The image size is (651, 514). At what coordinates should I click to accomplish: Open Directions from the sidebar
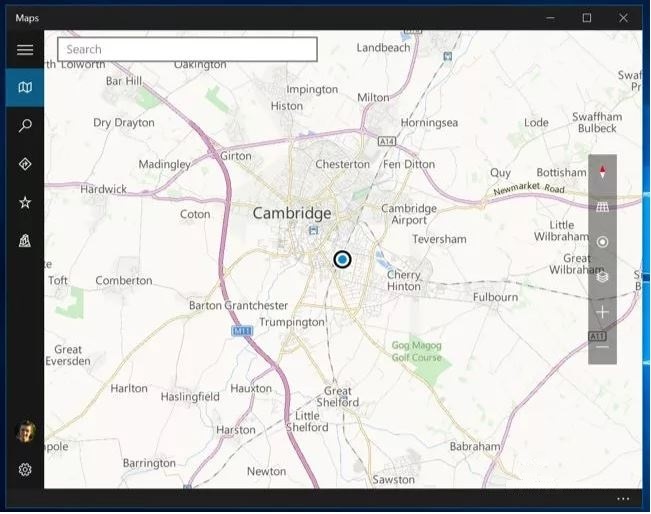click(x=25, y=164)
